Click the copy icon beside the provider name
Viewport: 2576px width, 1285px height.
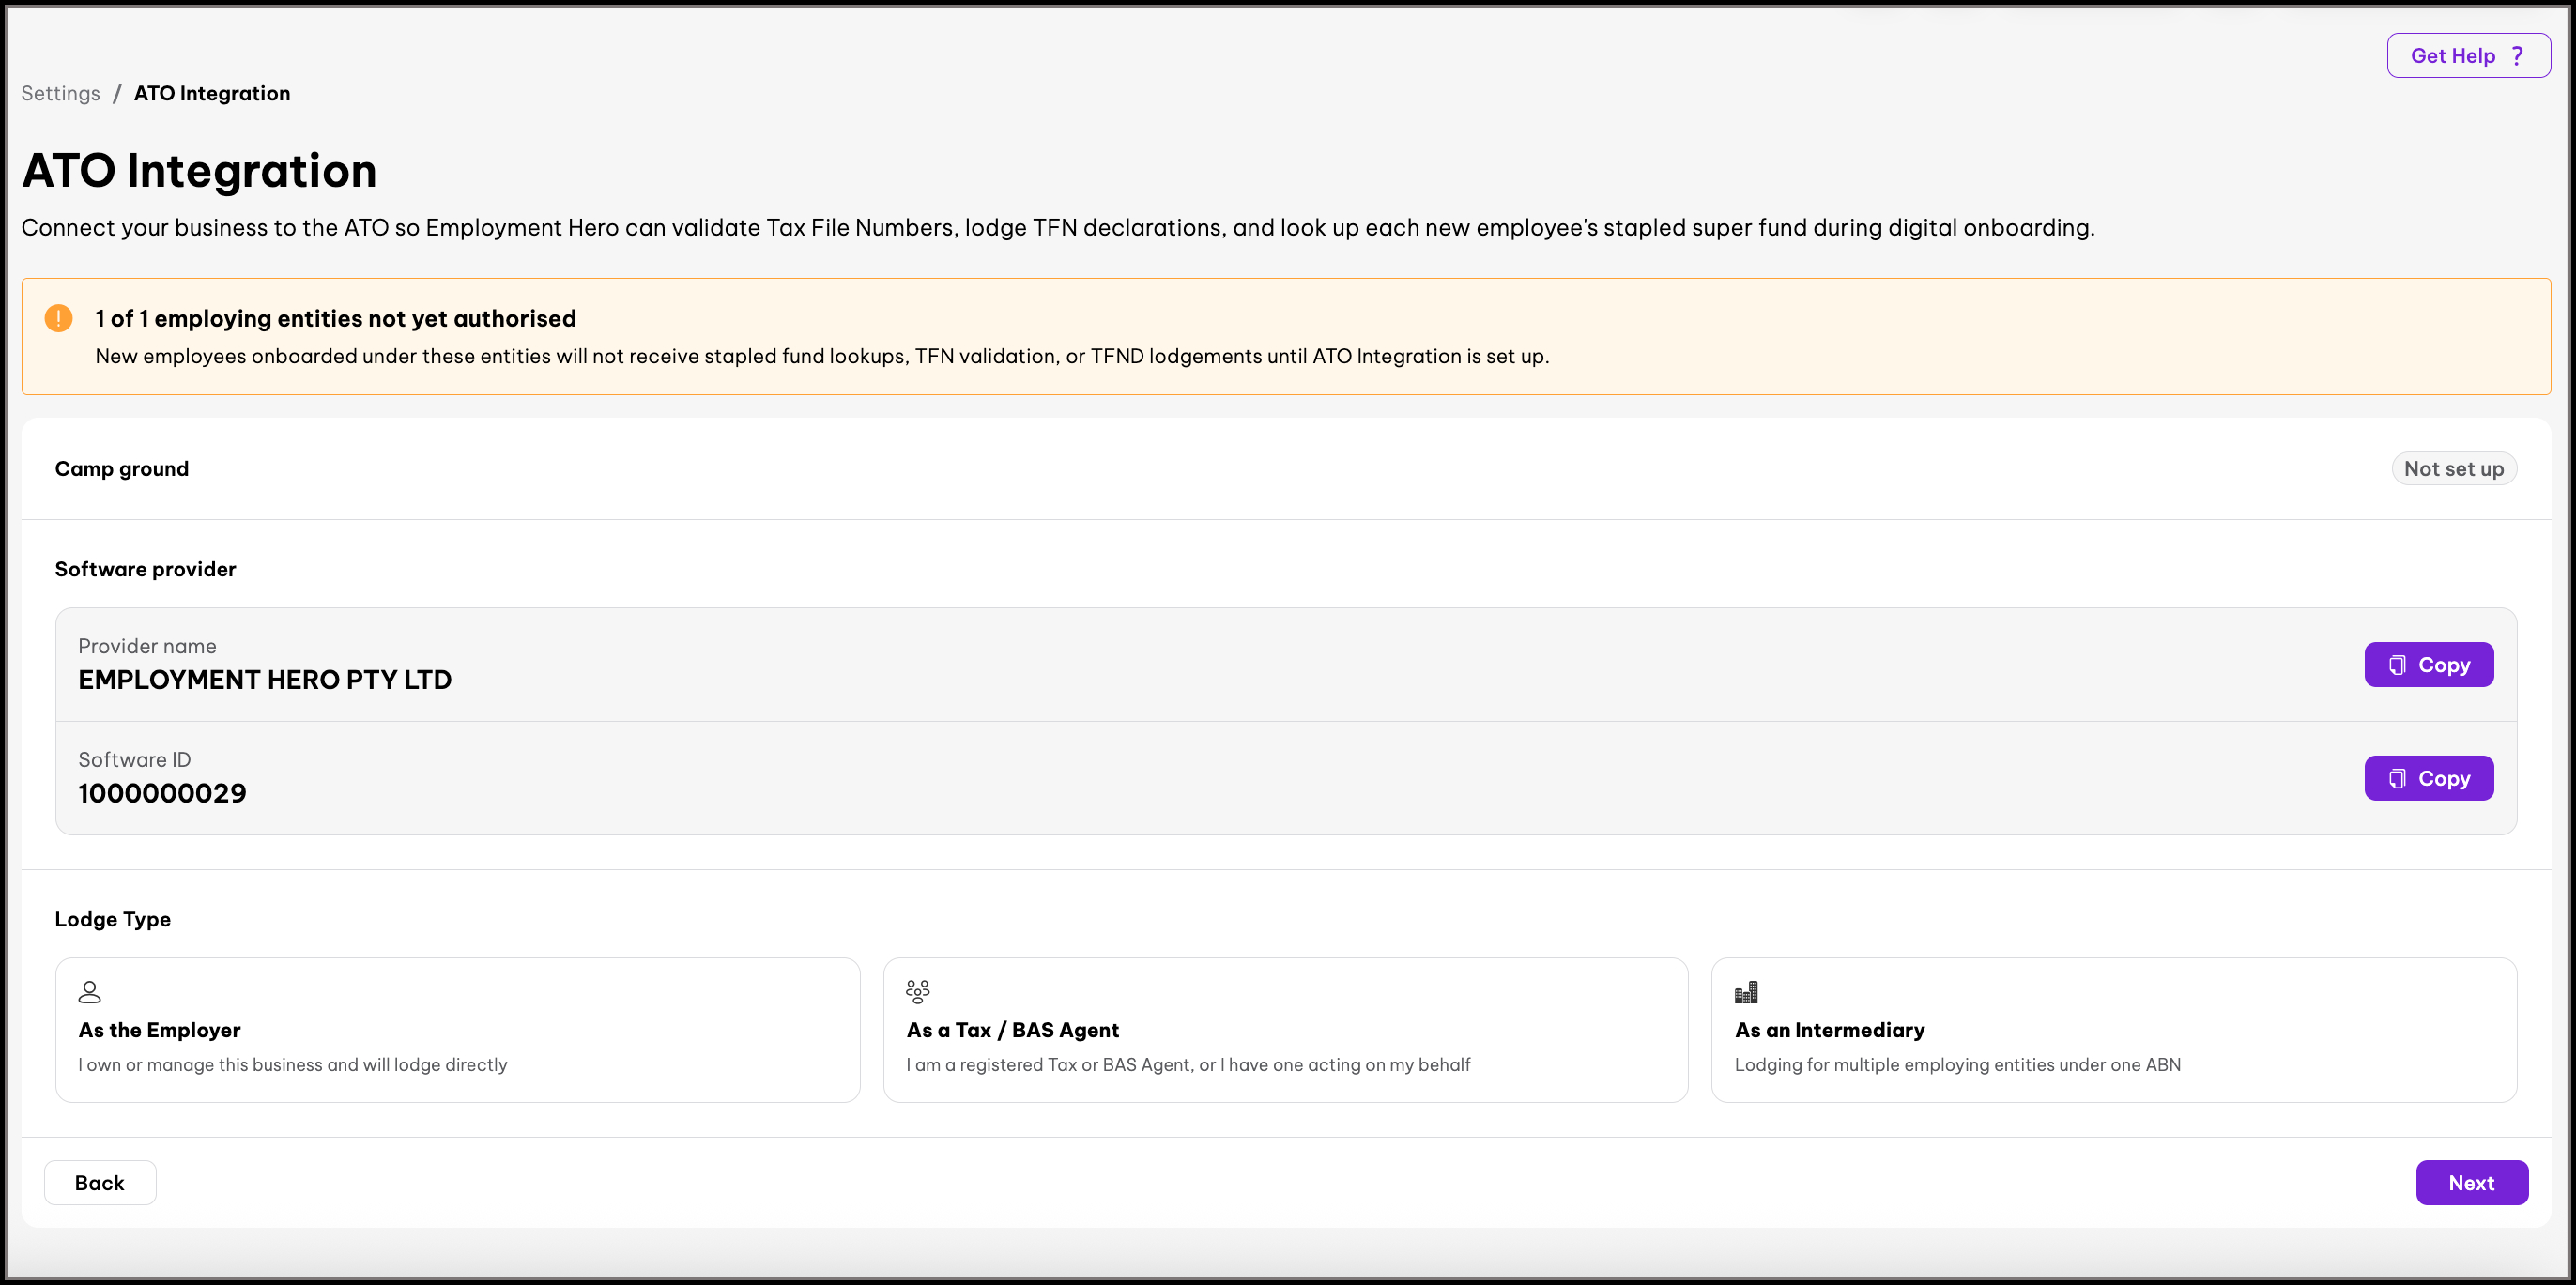point(2397,665)
